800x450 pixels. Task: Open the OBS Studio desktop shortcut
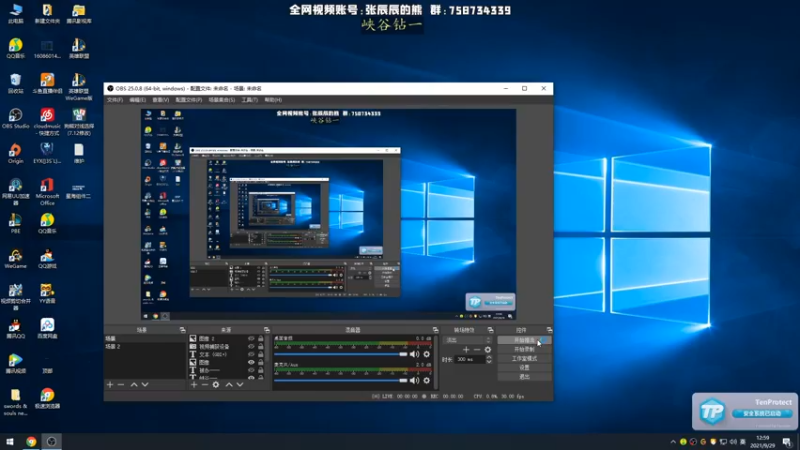pyautogui.click(x=15, y=118)
